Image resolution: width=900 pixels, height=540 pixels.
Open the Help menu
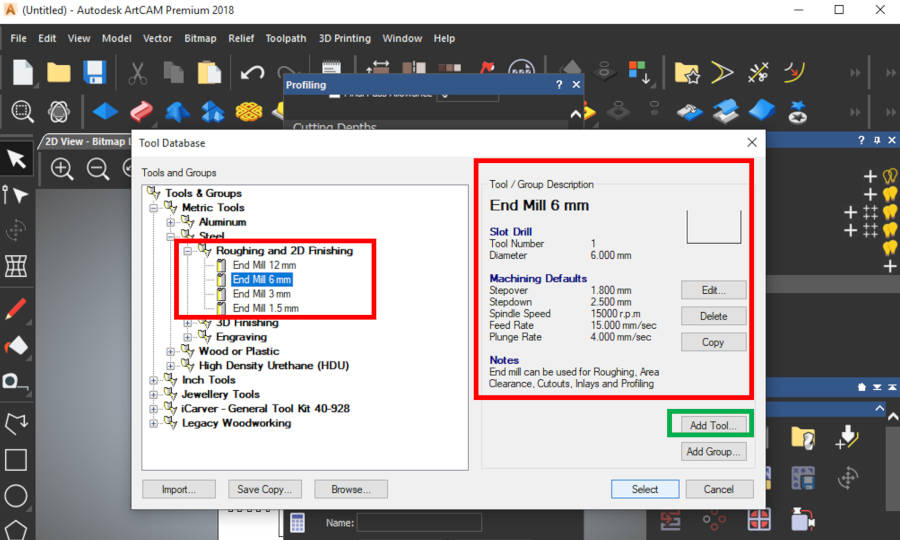[x=444, y=38]
